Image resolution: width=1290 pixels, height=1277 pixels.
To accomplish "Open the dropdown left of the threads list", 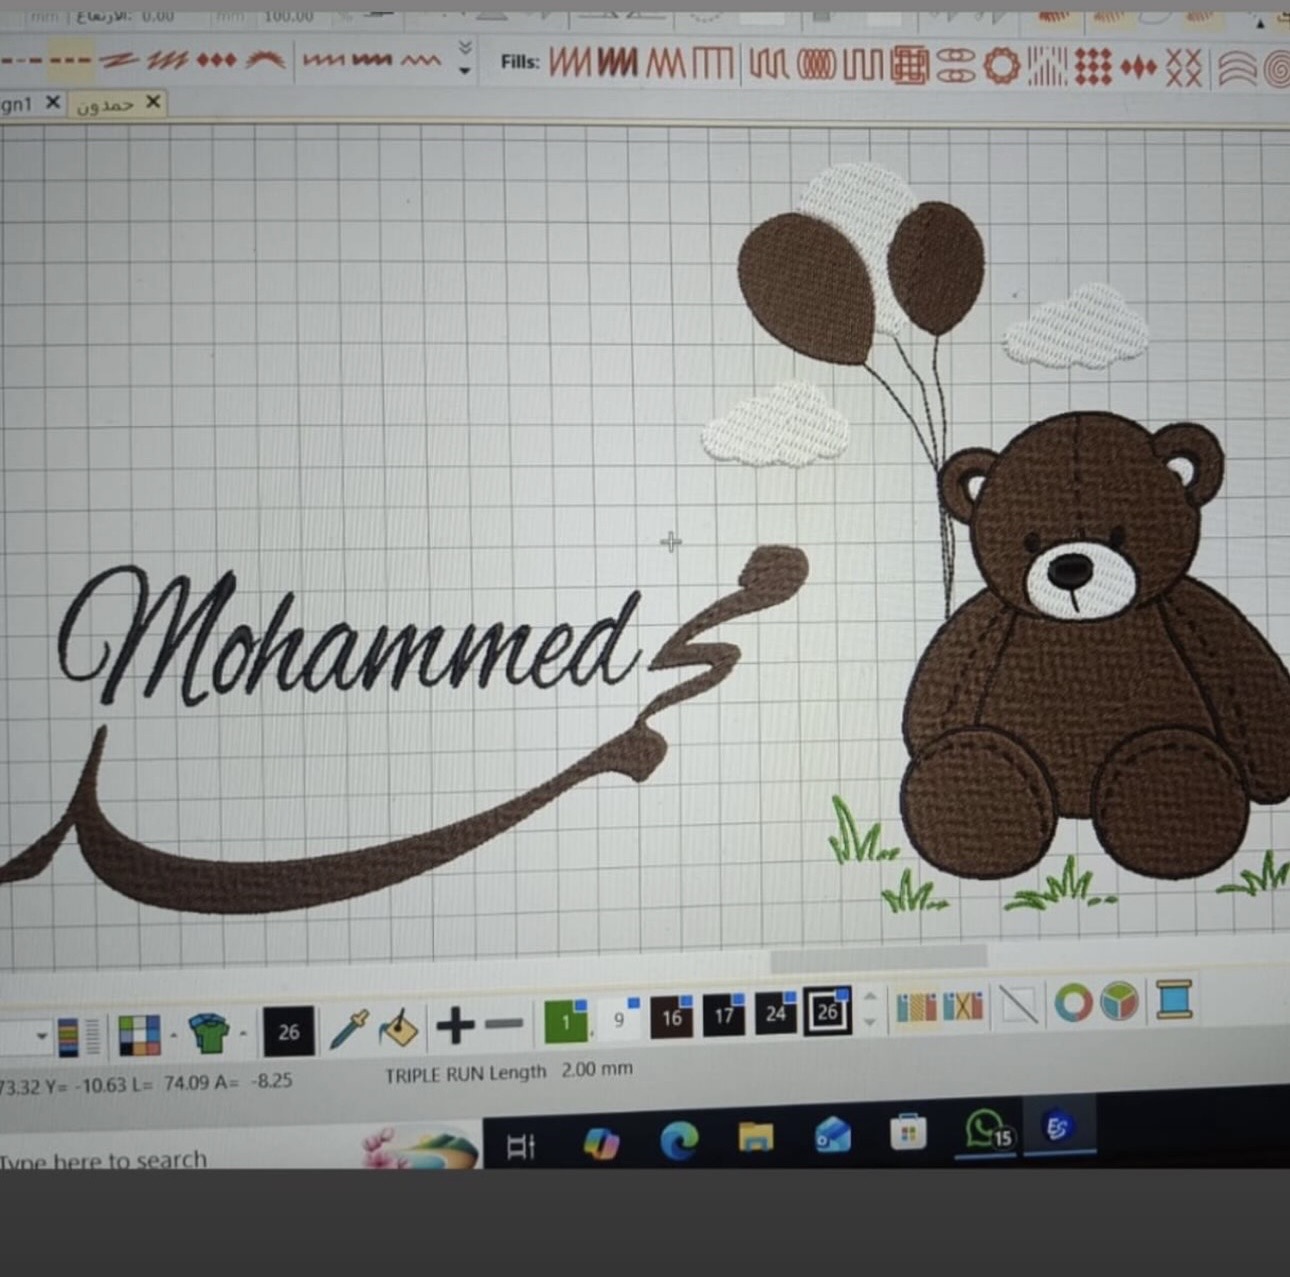I will click(41, 1036).
